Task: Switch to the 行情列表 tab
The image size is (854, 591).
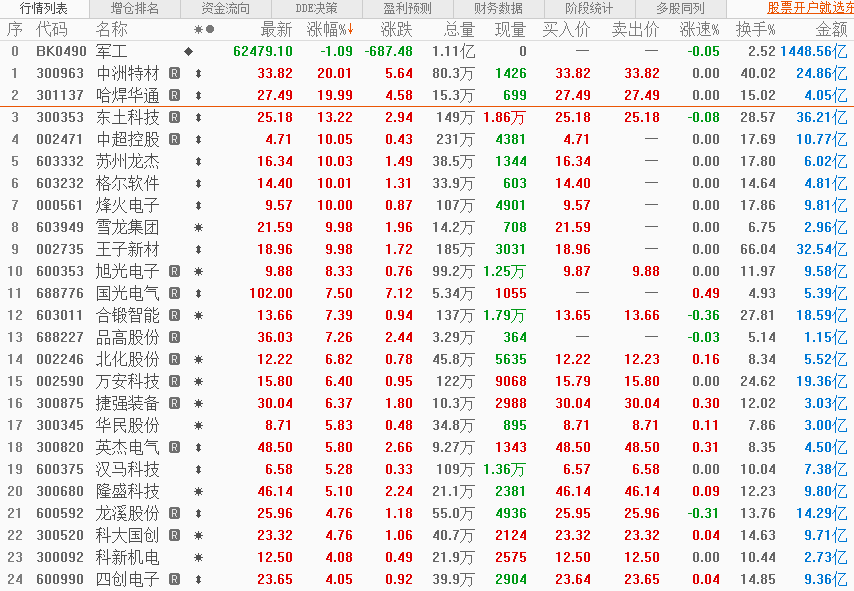Action: click(44, 9)
